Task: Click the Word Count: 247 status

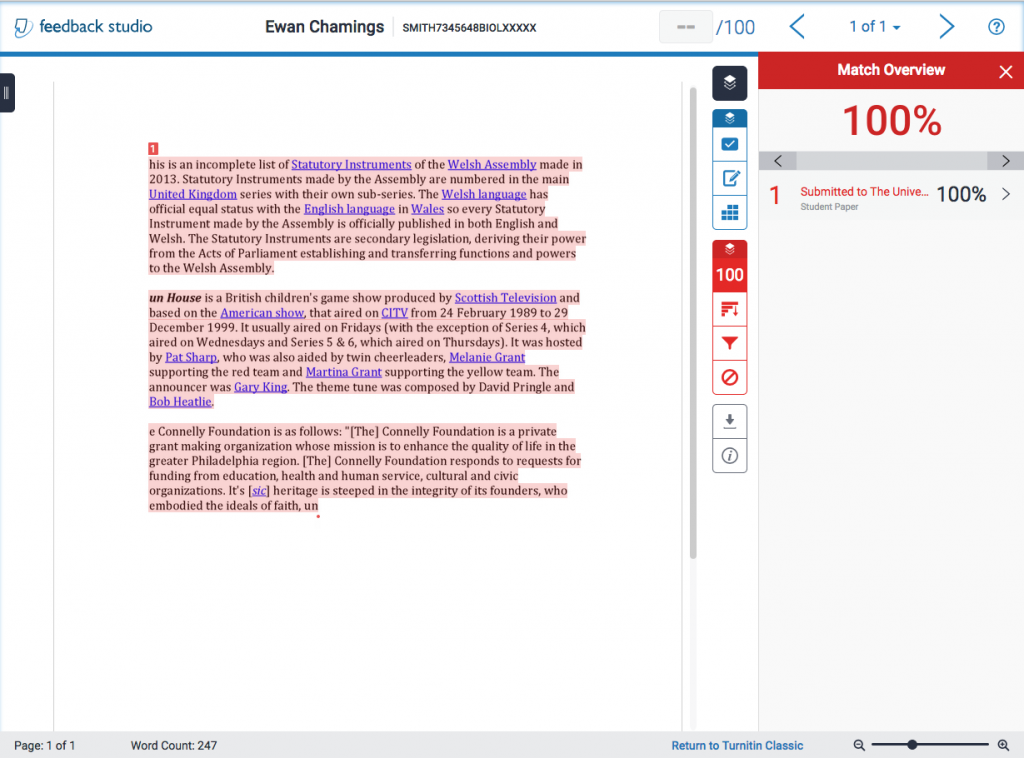Action: click(x=174, y=746)
